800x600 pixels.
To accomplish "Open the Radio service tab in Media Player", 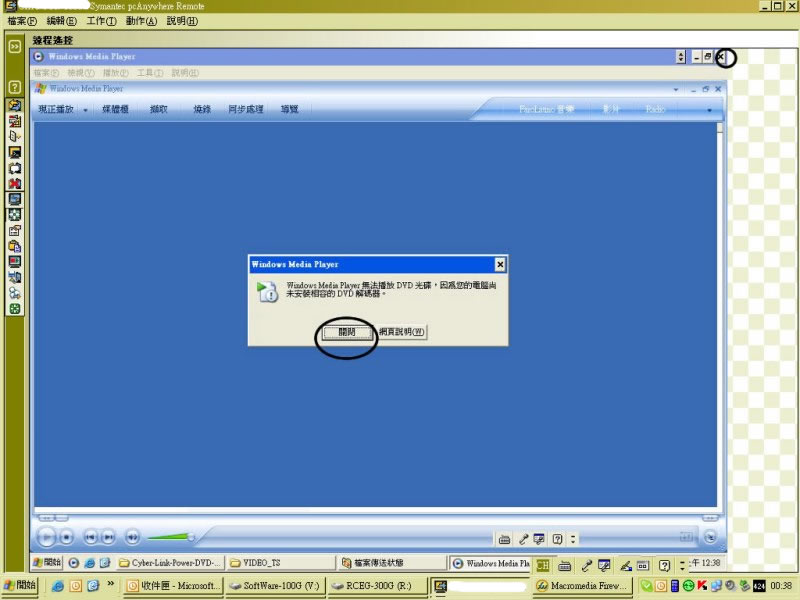I will 656,109.
